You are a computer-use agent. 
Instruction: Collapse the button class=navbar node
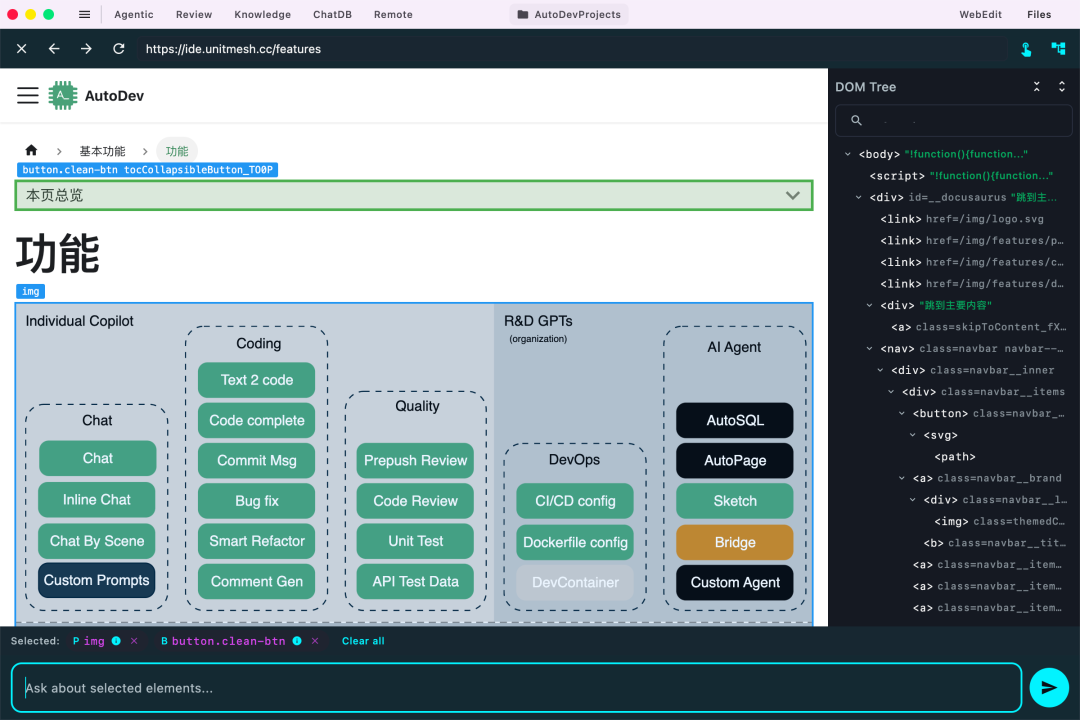pos(902,413)
